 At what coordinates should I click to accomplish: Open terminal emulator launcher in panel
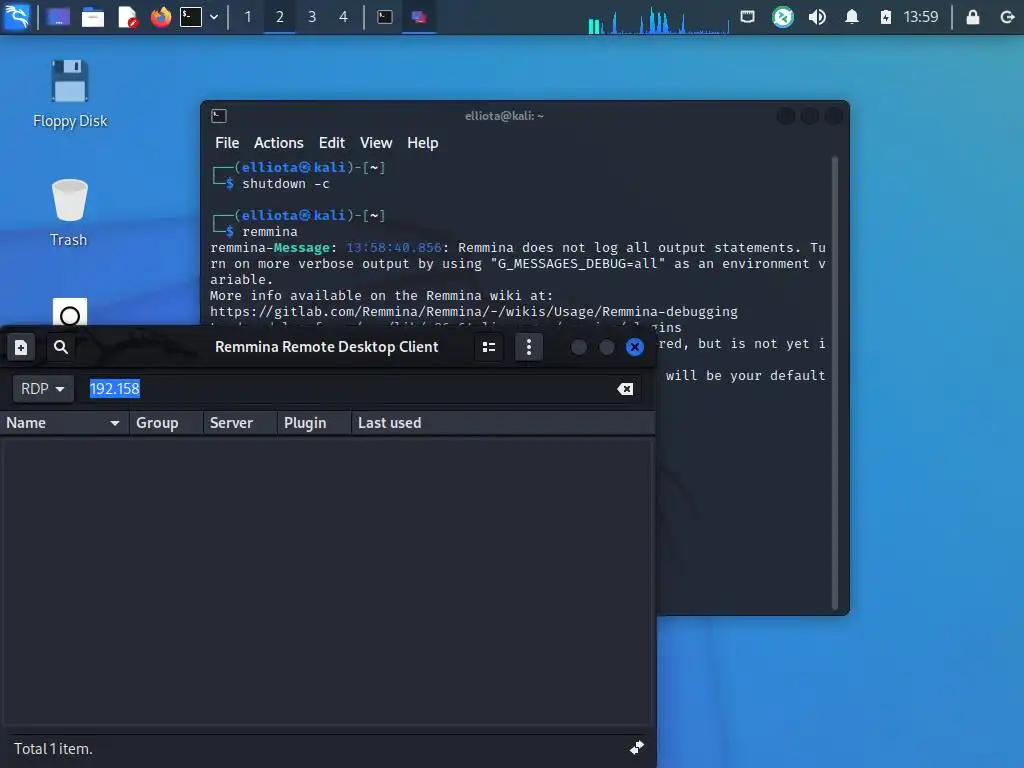pos(191,17)
